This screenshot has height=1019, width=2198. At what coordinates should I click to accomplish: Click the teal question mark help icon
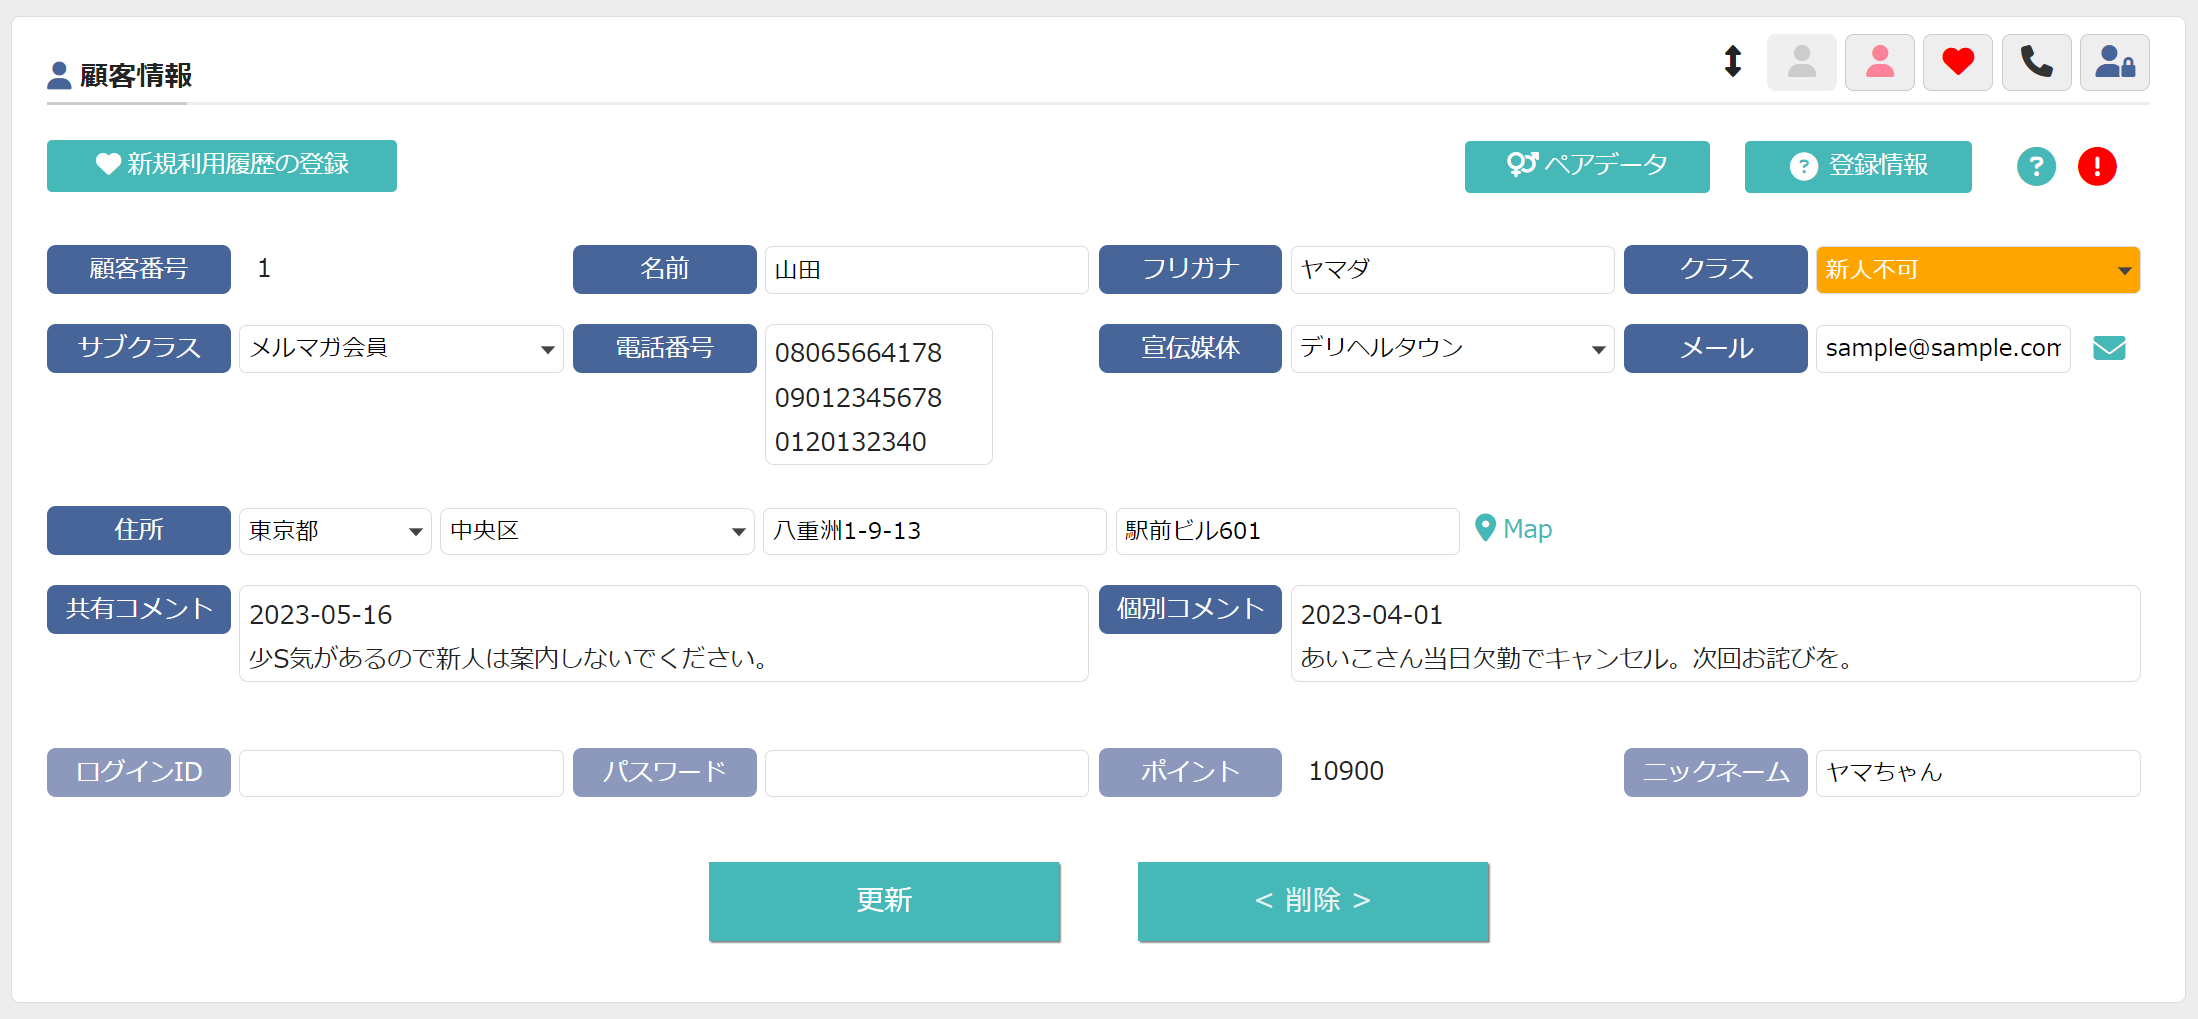2036,166
